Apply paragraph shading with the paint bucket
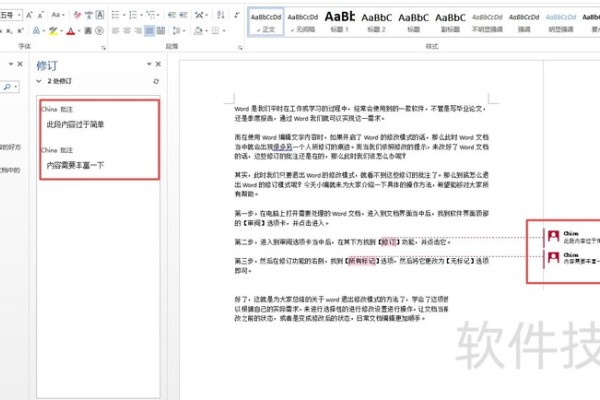The width and height of the screenshot is (600, 400). coord(198,31)
